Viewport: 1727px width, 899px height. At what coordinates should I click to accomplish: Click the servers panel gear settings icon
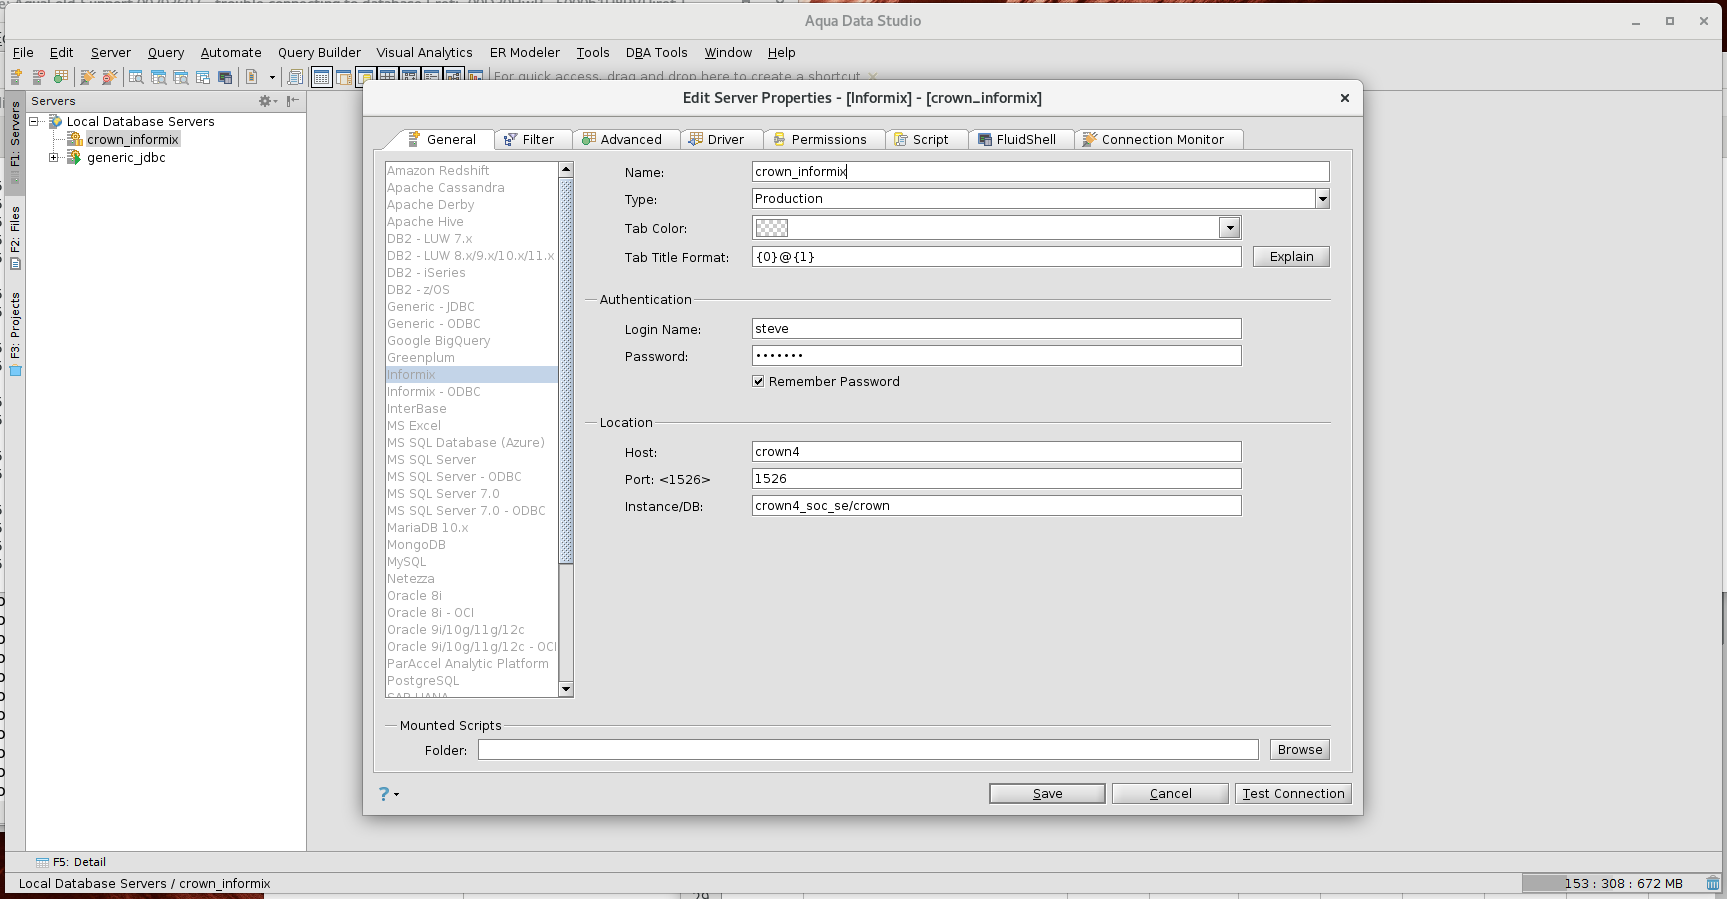click(x=266, y=101)
